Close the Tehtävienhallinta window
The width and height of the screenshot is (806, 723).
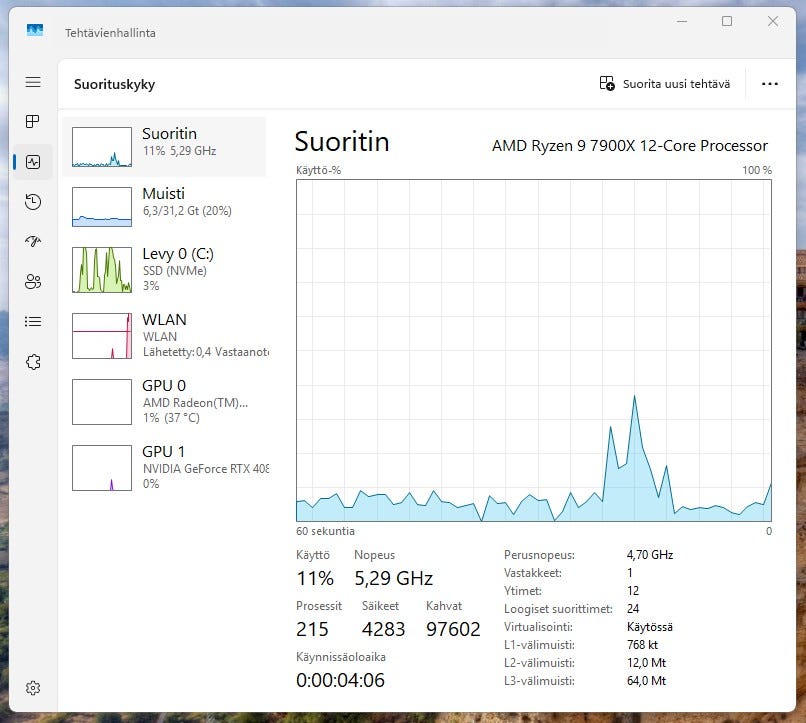[773, 22]
